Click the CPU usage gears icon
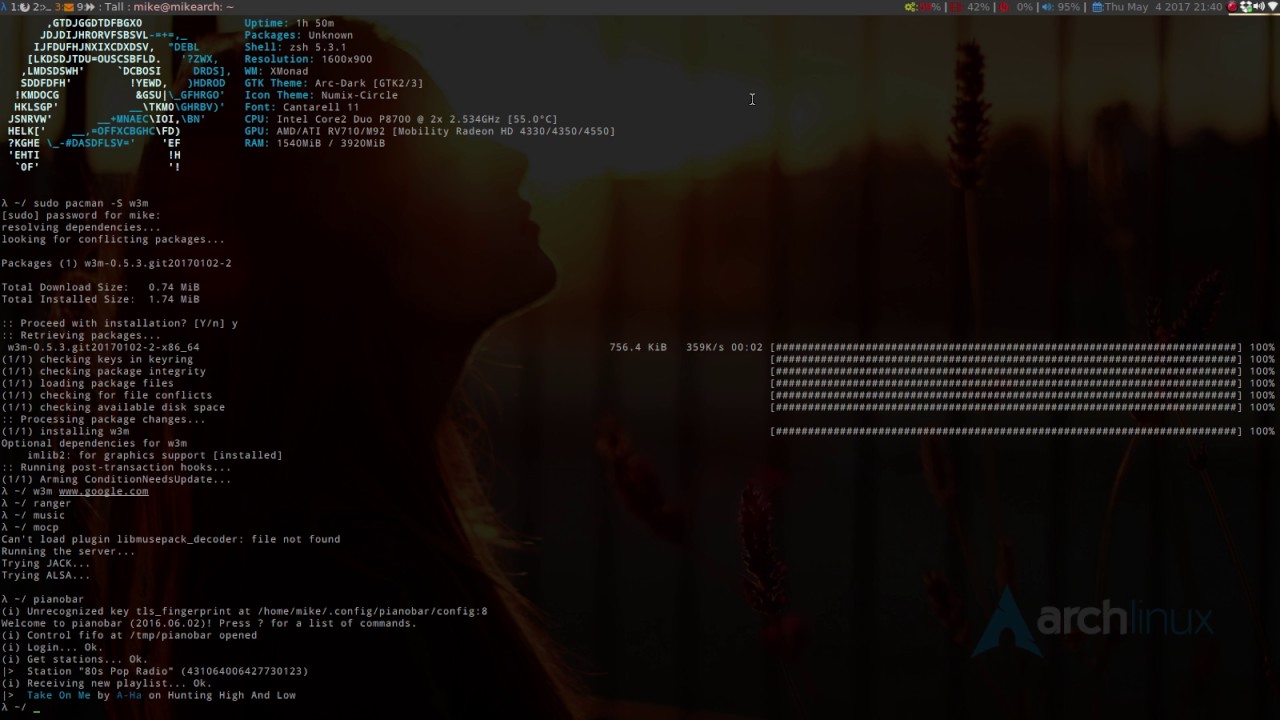 click(x=910, y=7)
